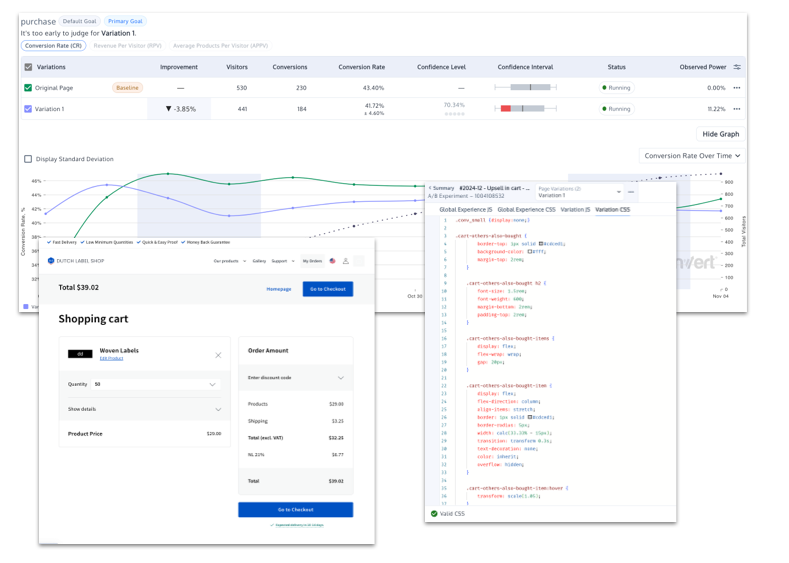The height and width of the screenshot is (563, 789).
Task: Click the Dutch Label Shop logo
Action: (75, 261)
